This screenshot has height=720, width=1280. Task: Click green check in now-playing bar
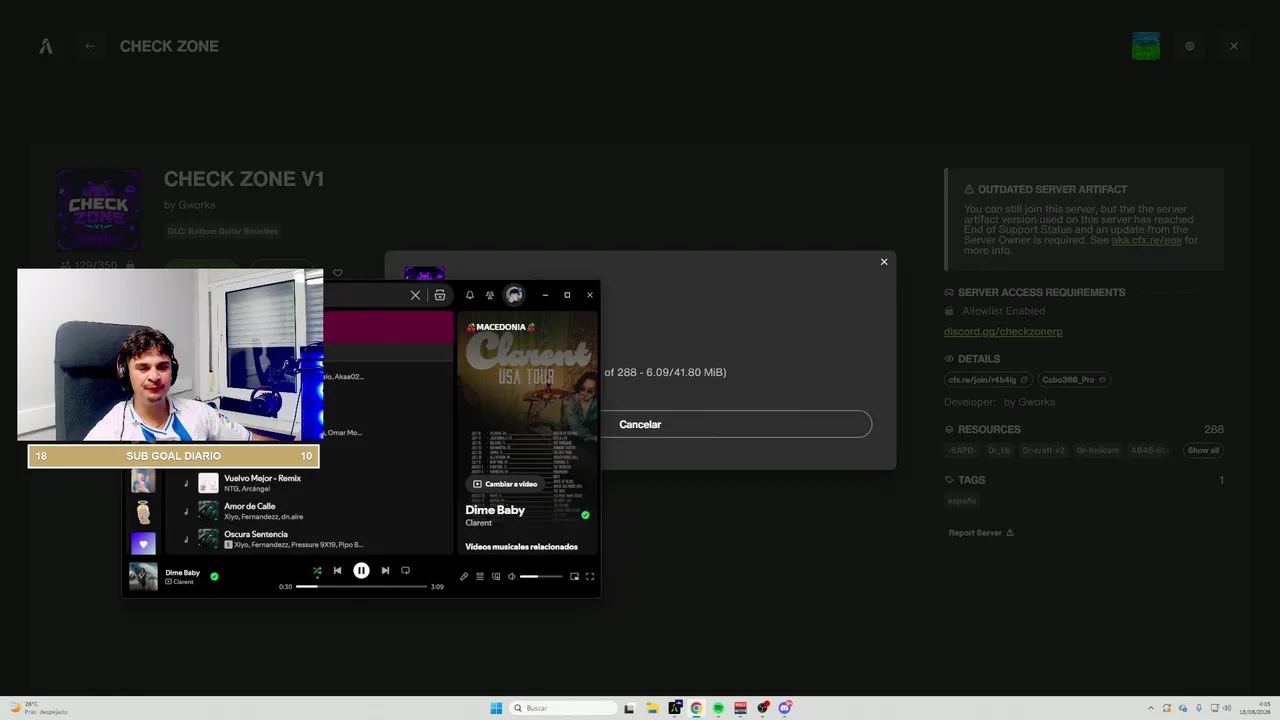click(x=214, y=576)
